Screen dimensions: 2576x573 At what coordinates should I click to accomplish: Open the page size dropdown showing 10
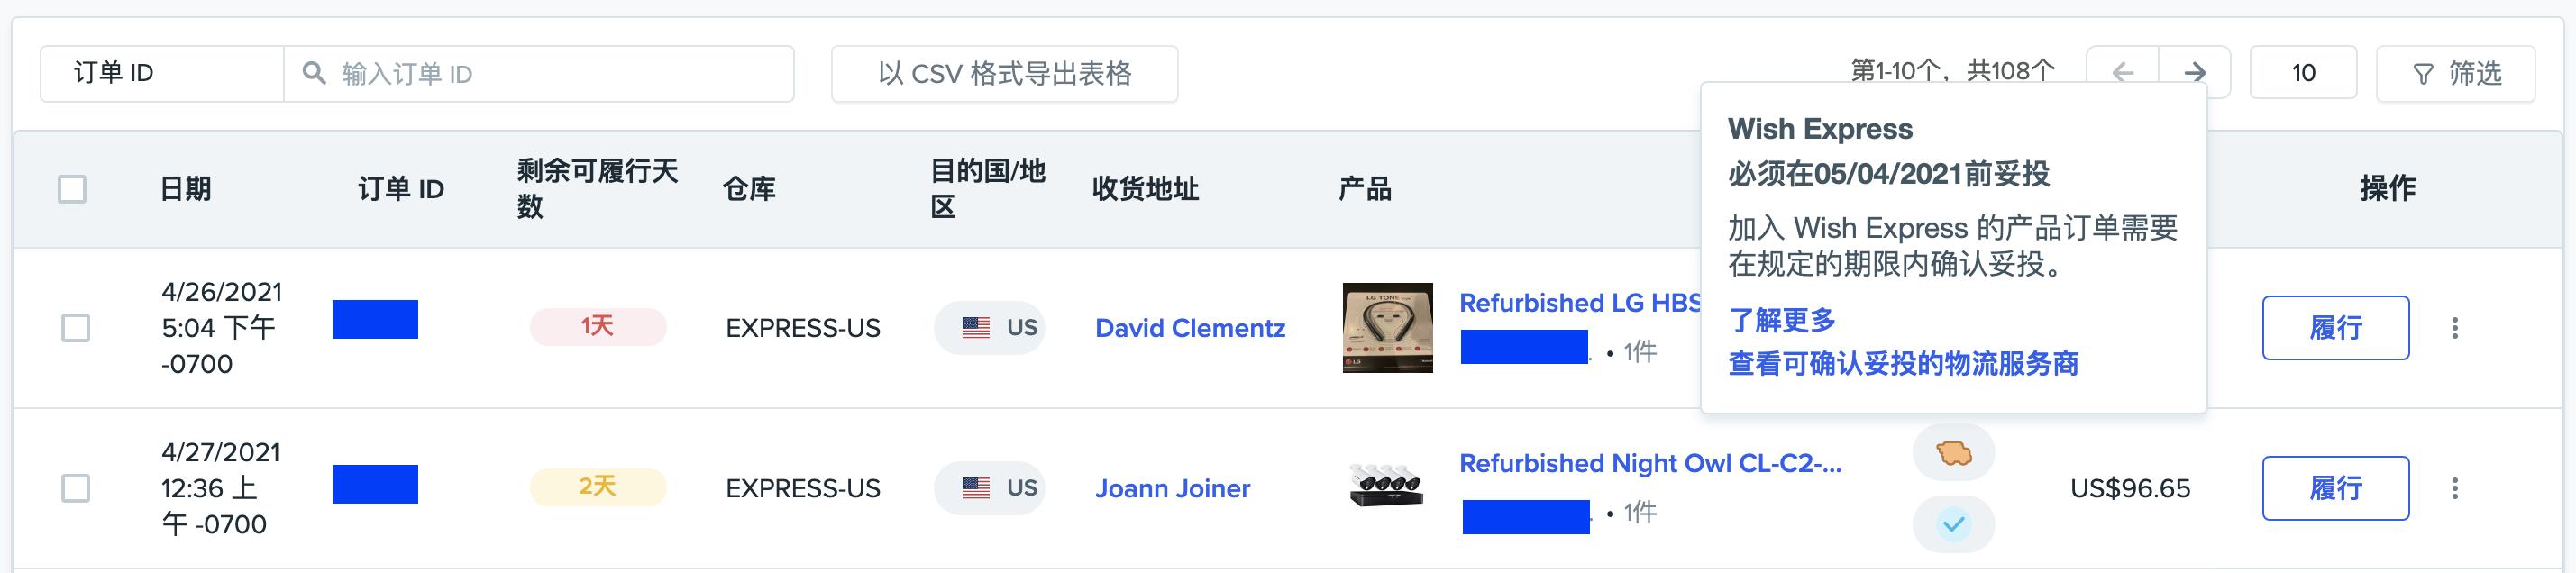click(x=2302, y=73)
